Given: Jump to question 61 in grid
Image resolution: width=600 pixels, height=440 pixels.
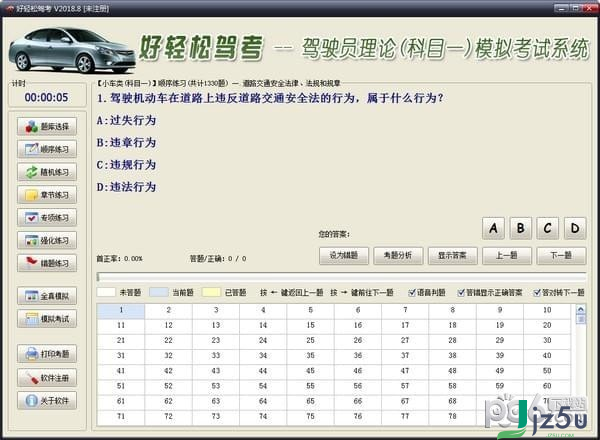Looking at the screenshot, I should tap(121, 401).
